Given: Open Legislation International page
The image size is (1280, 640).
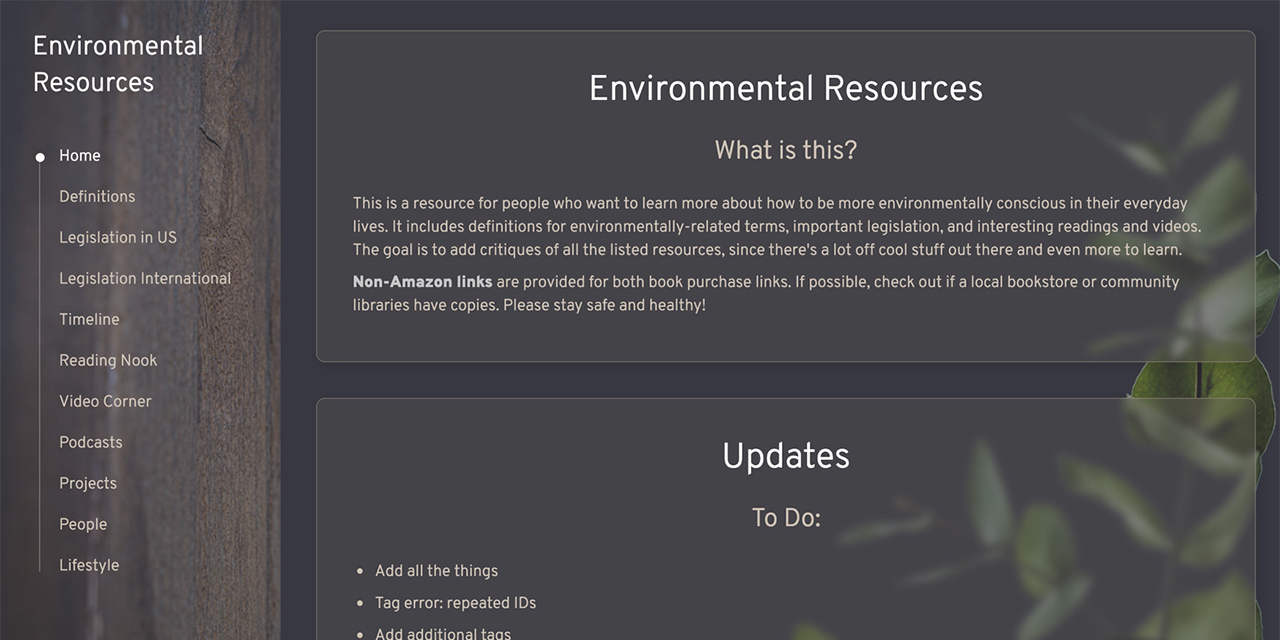Looking at the screenshot, I should 145,279.
